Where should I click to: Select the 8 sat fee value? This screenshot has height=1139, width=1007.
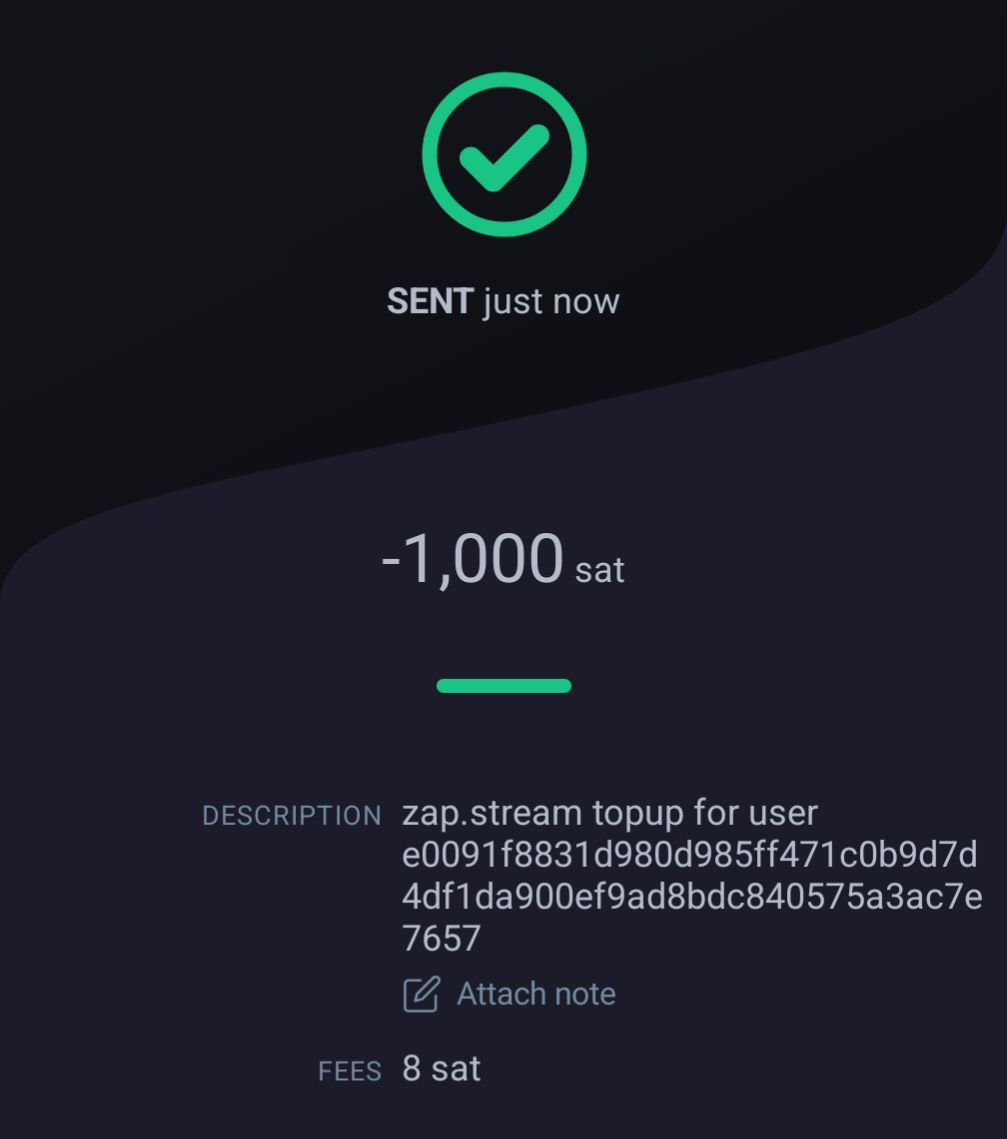click(x=441, y=1069)
